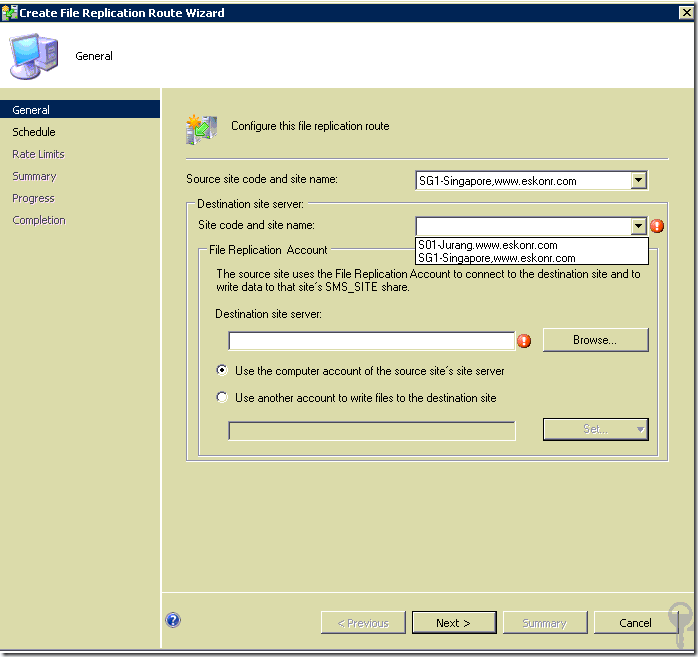
Task: Click the alternate account name field
Action: click(x=372, y=431)
